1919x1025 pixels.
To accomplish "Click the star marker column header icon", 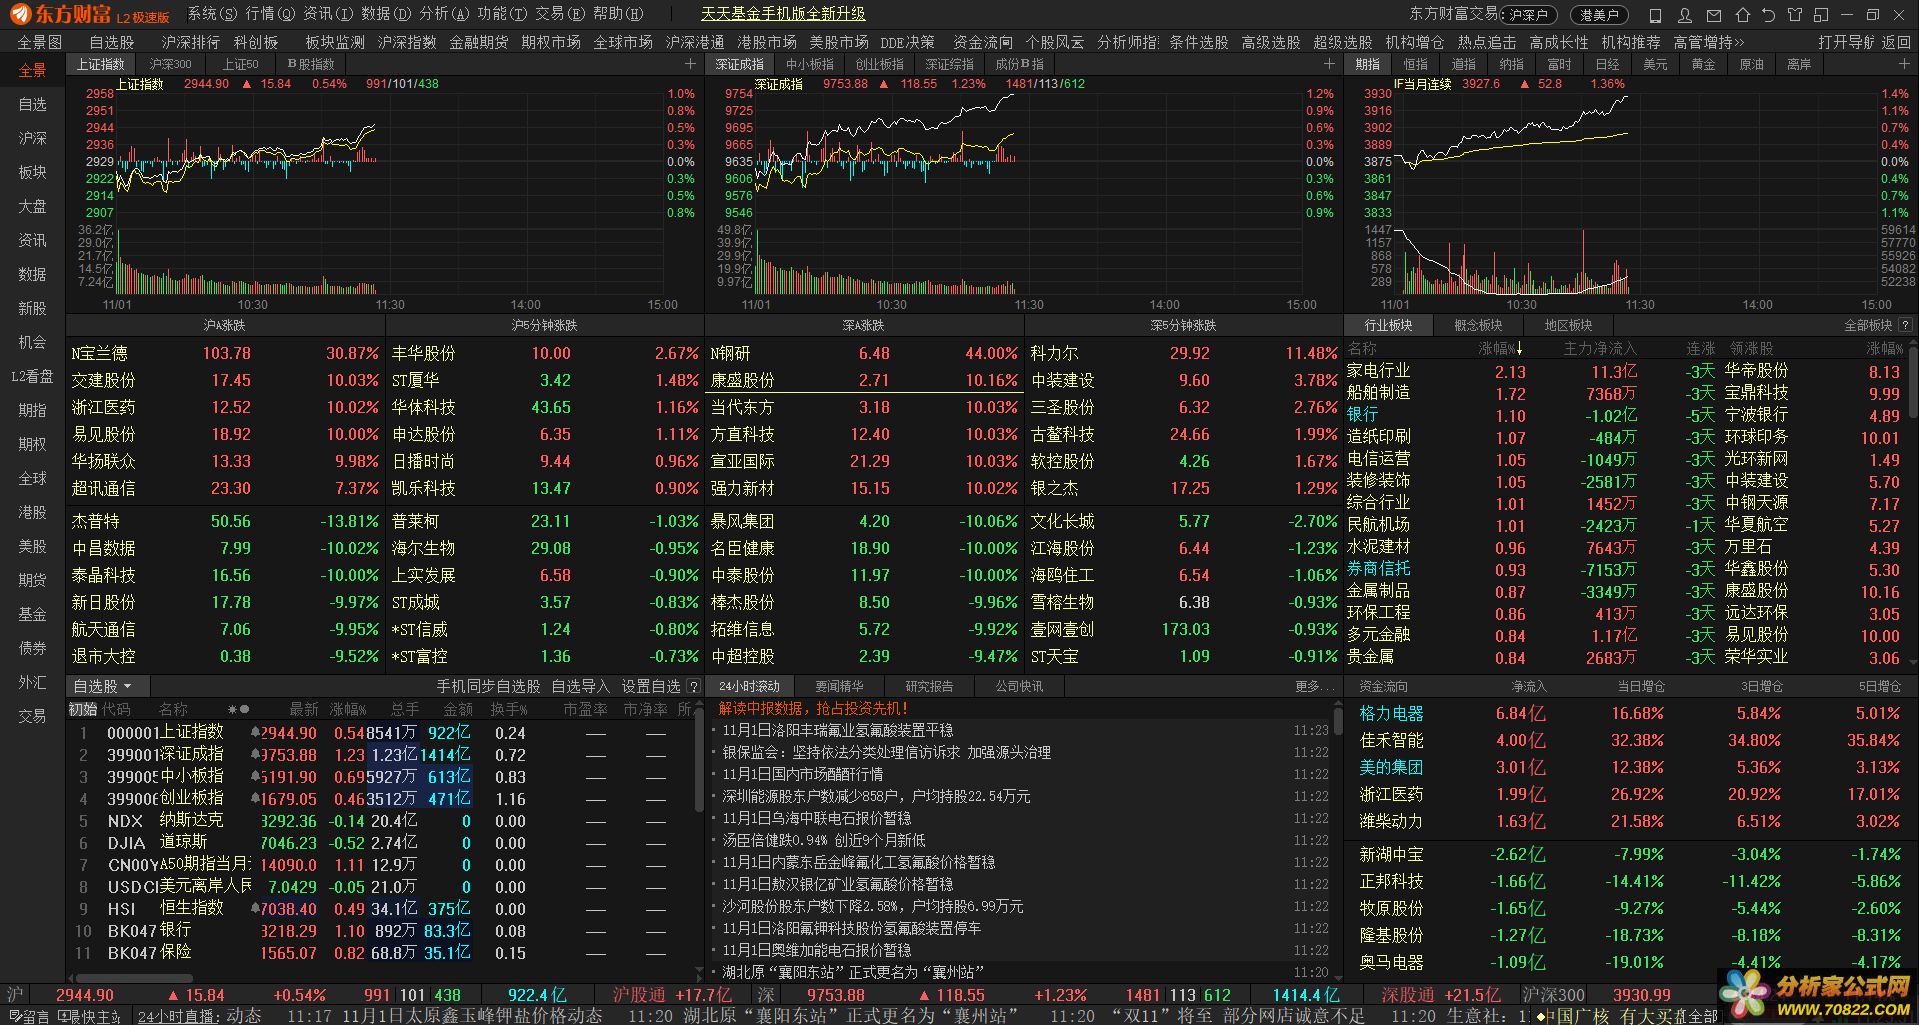I will tap(233, 709).
